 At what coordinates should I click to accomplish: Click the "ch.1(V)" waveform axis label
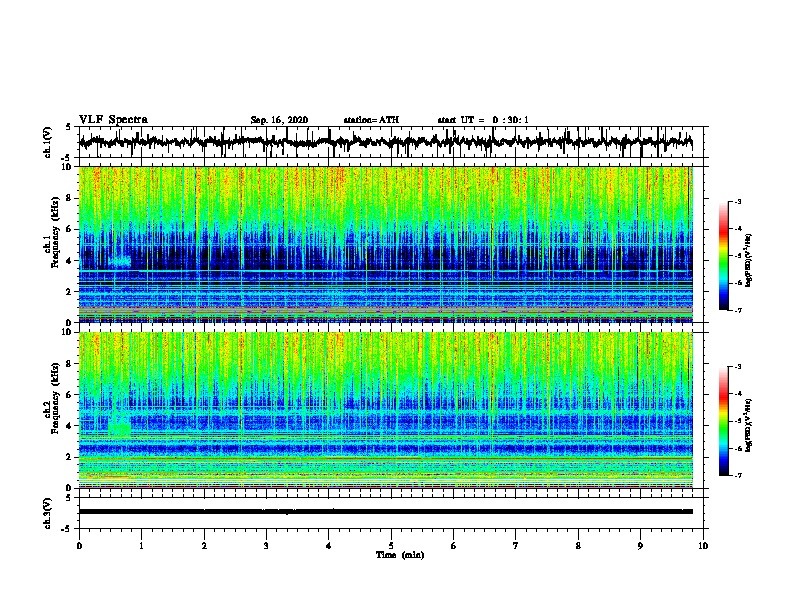coord(48,142)
